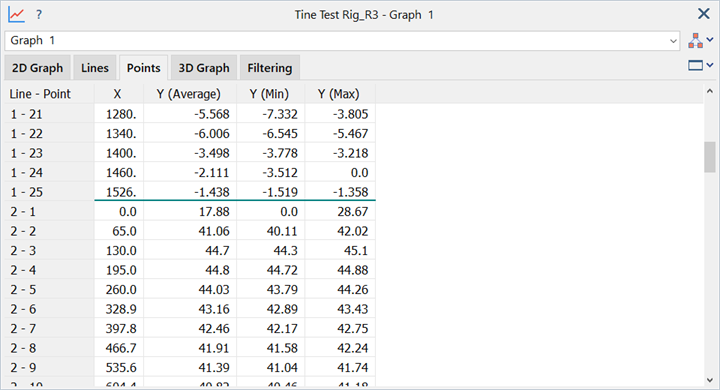
Task: Close the Tine Test Rig graph window
Action: click(x=703, y=14)
